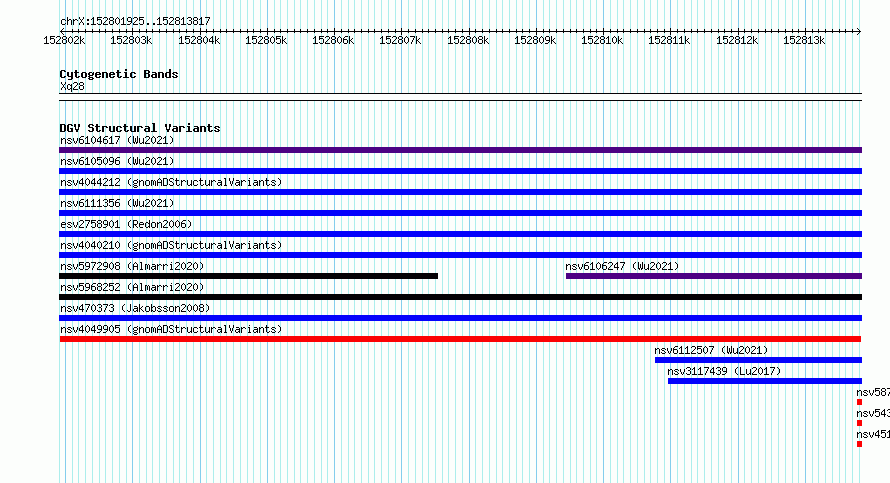Click the nsv3117439 (Lu2017) label
890x483 pixels.
tap(724, 371)
